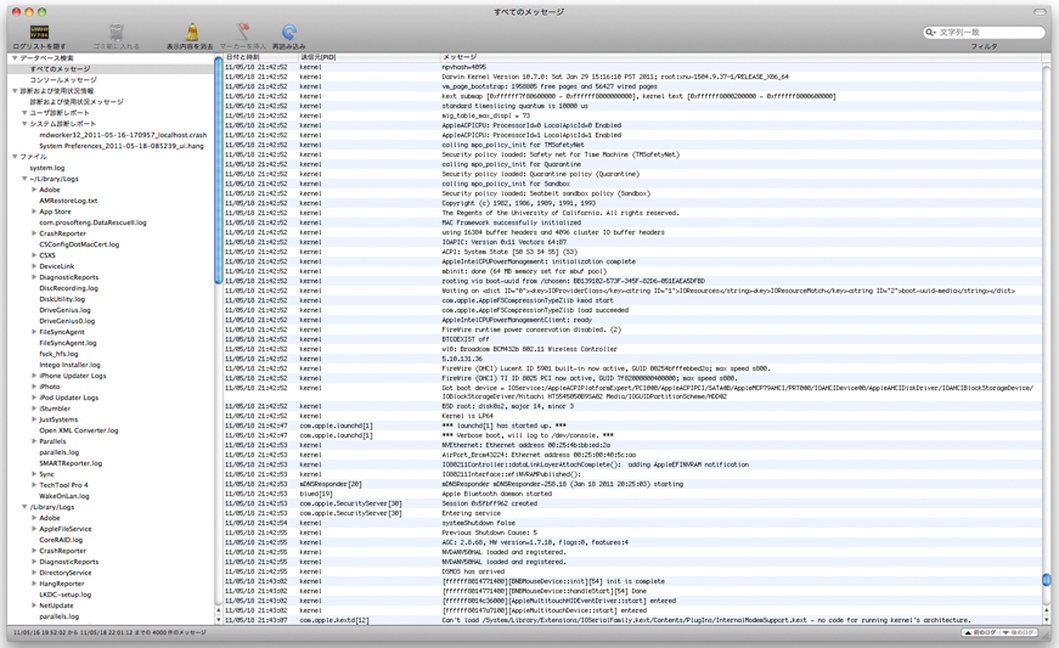Select the mdworker32 crash report
The image size is (1059, 648).
click(x=122, y=134)
